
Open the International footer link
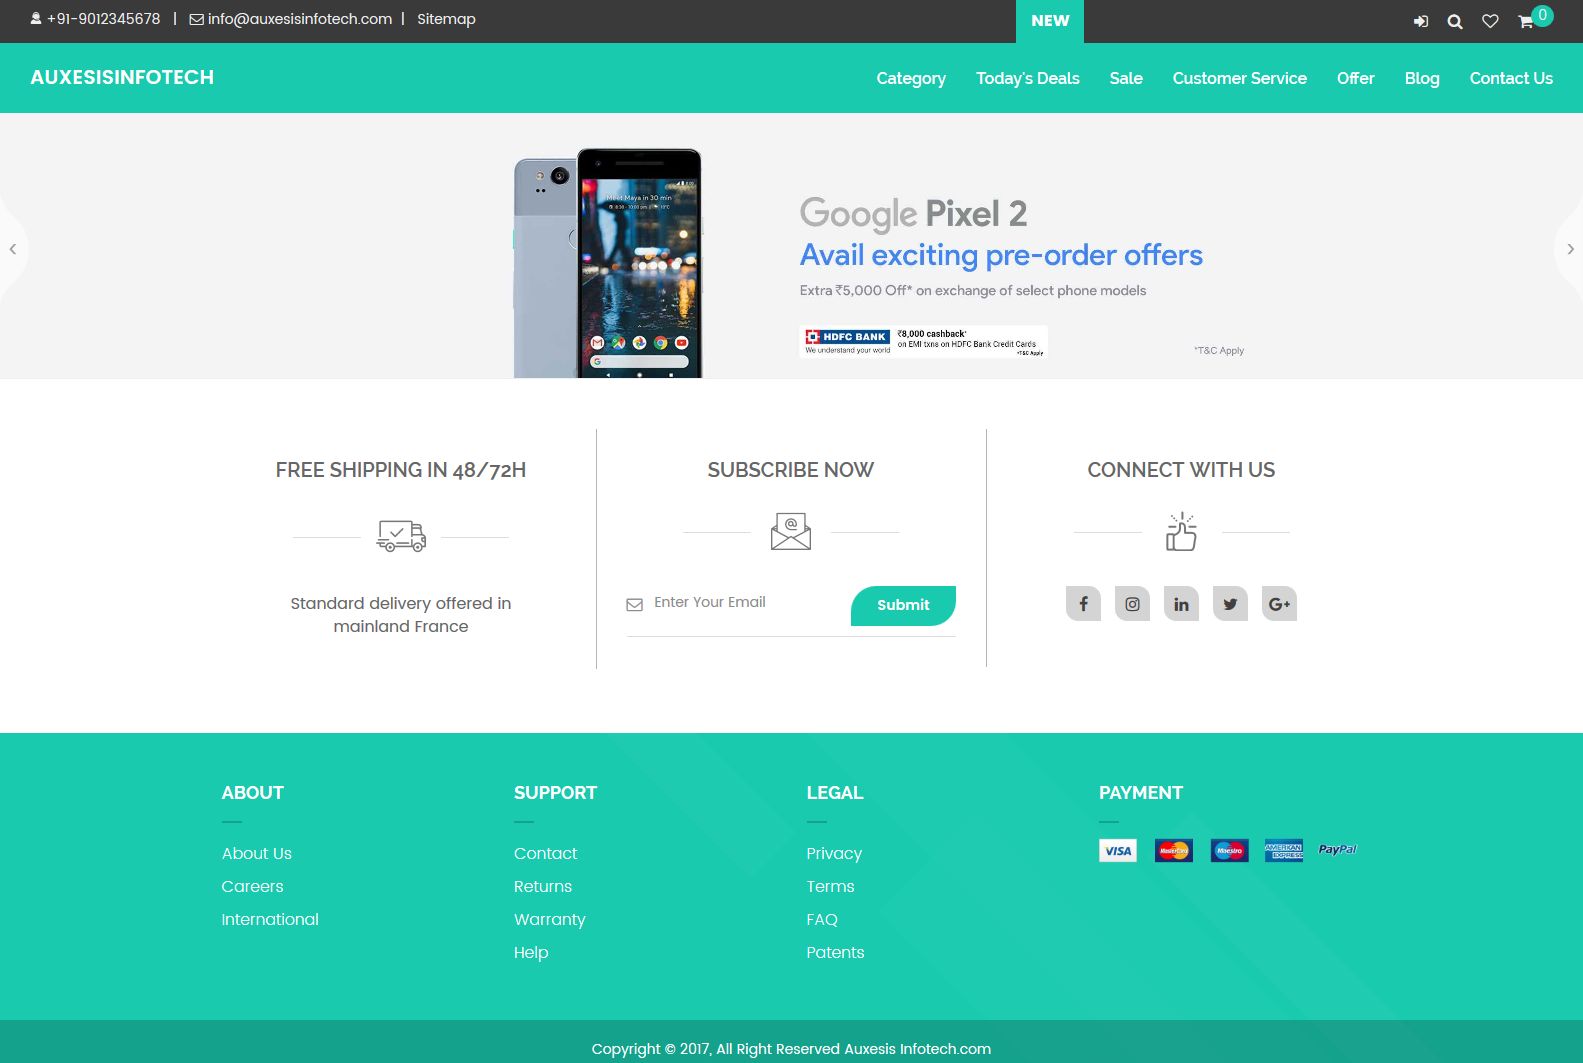[x=270, y=919]
